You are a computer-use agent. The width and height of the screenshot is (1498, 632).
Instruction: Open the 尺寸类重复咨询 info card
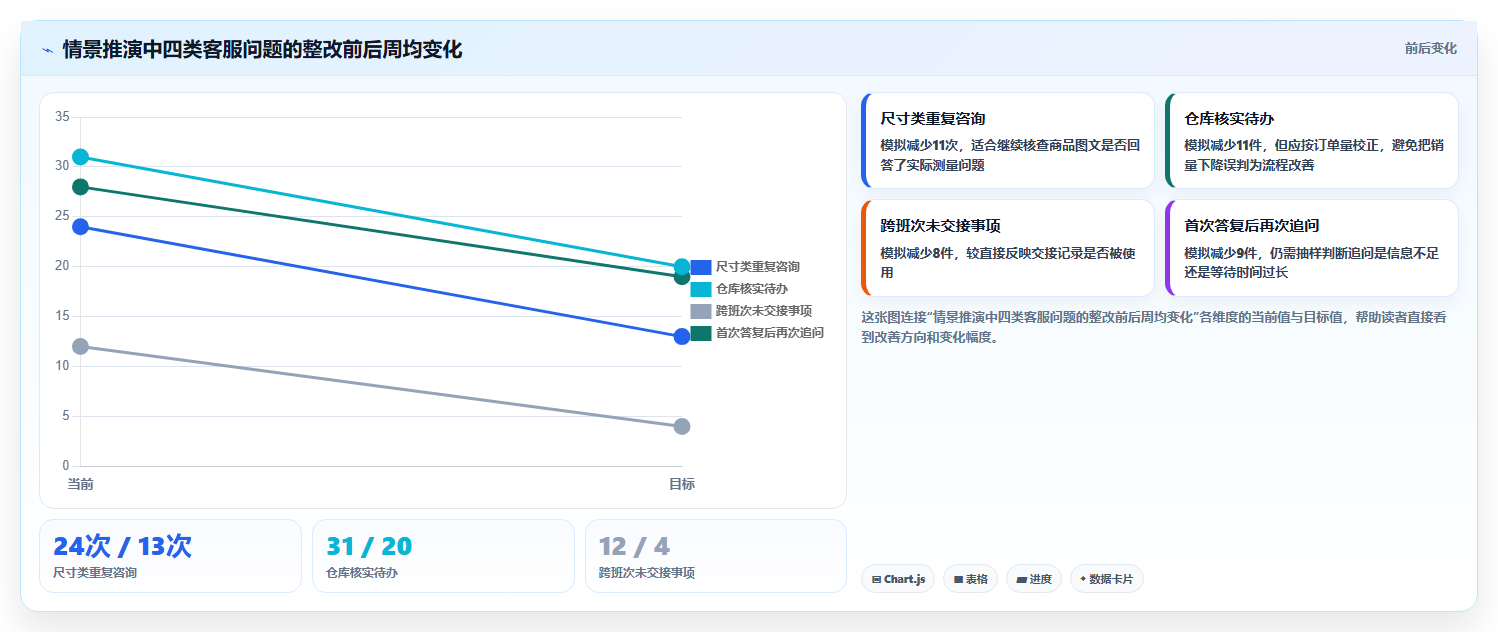(1008, 141)
